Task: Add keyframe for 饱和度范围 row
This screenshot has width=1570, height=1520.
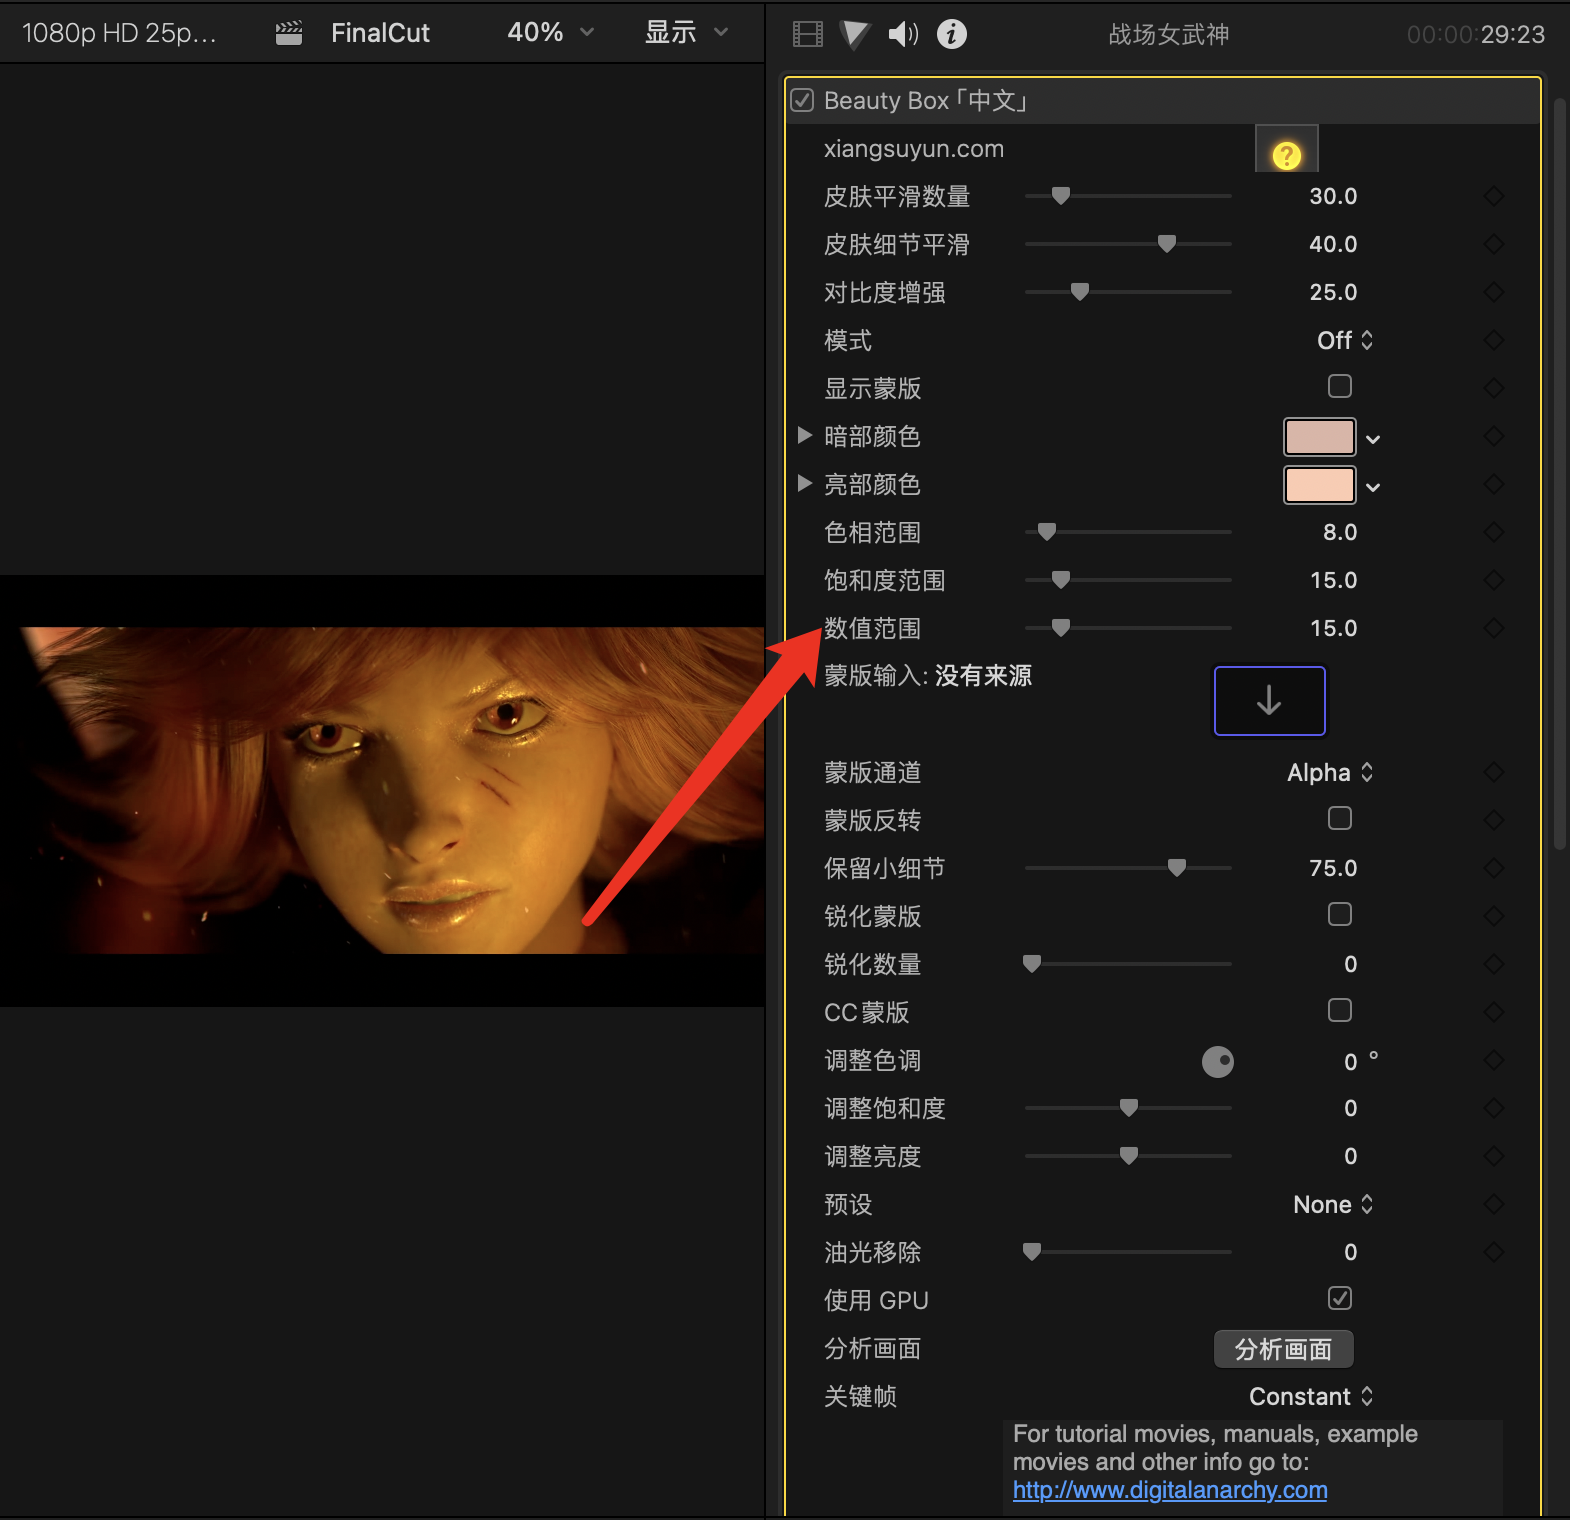Action: (1494, 580)
